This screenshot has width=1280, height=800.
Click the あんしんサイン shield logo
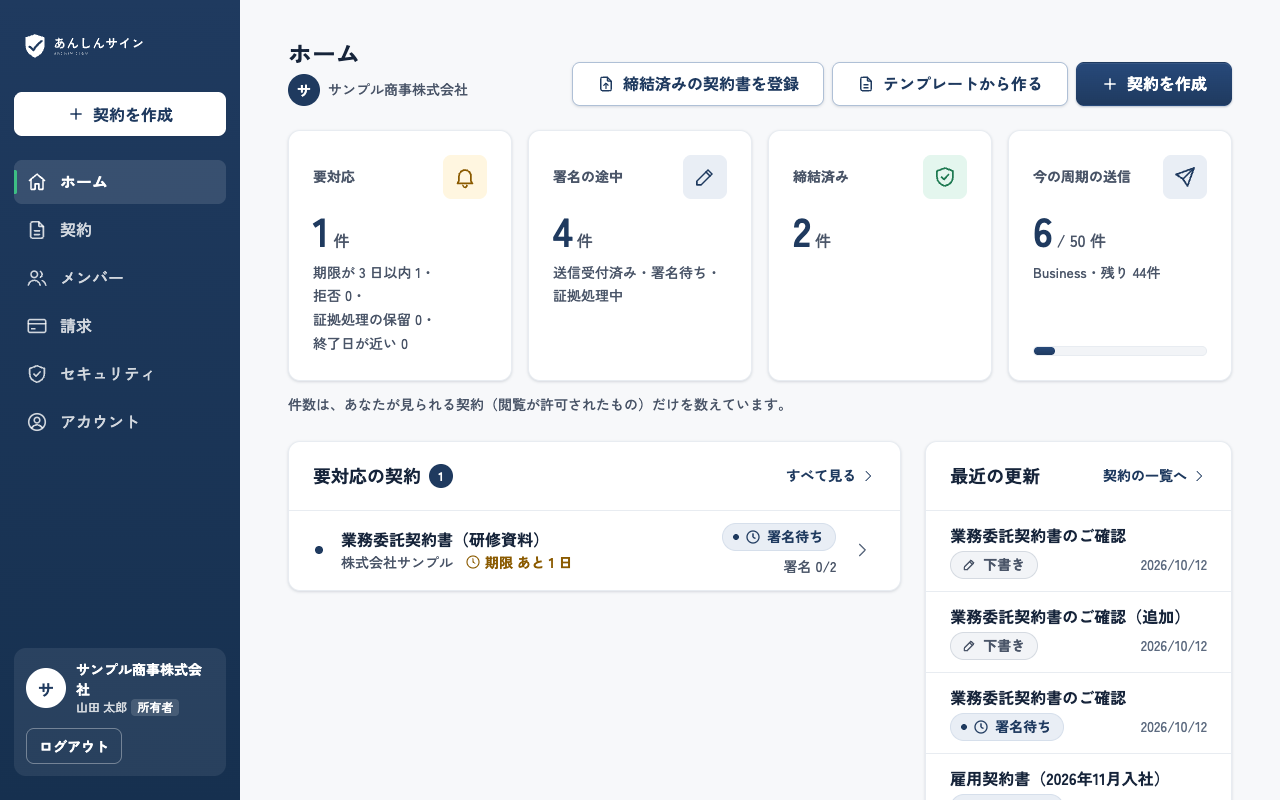click(35, 45)
